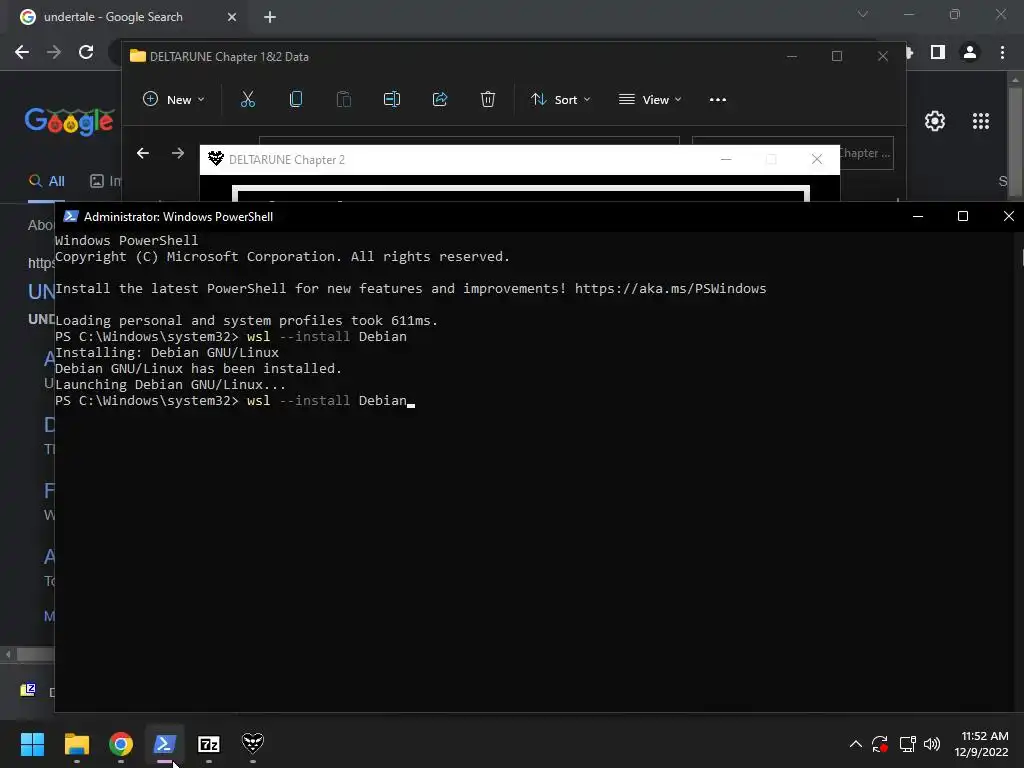The height and width of the screenshot is (768, 1024).
Task: Open the Sort dropdown in File Explorer
Action: pyautogui.click(x=560, y=99)
